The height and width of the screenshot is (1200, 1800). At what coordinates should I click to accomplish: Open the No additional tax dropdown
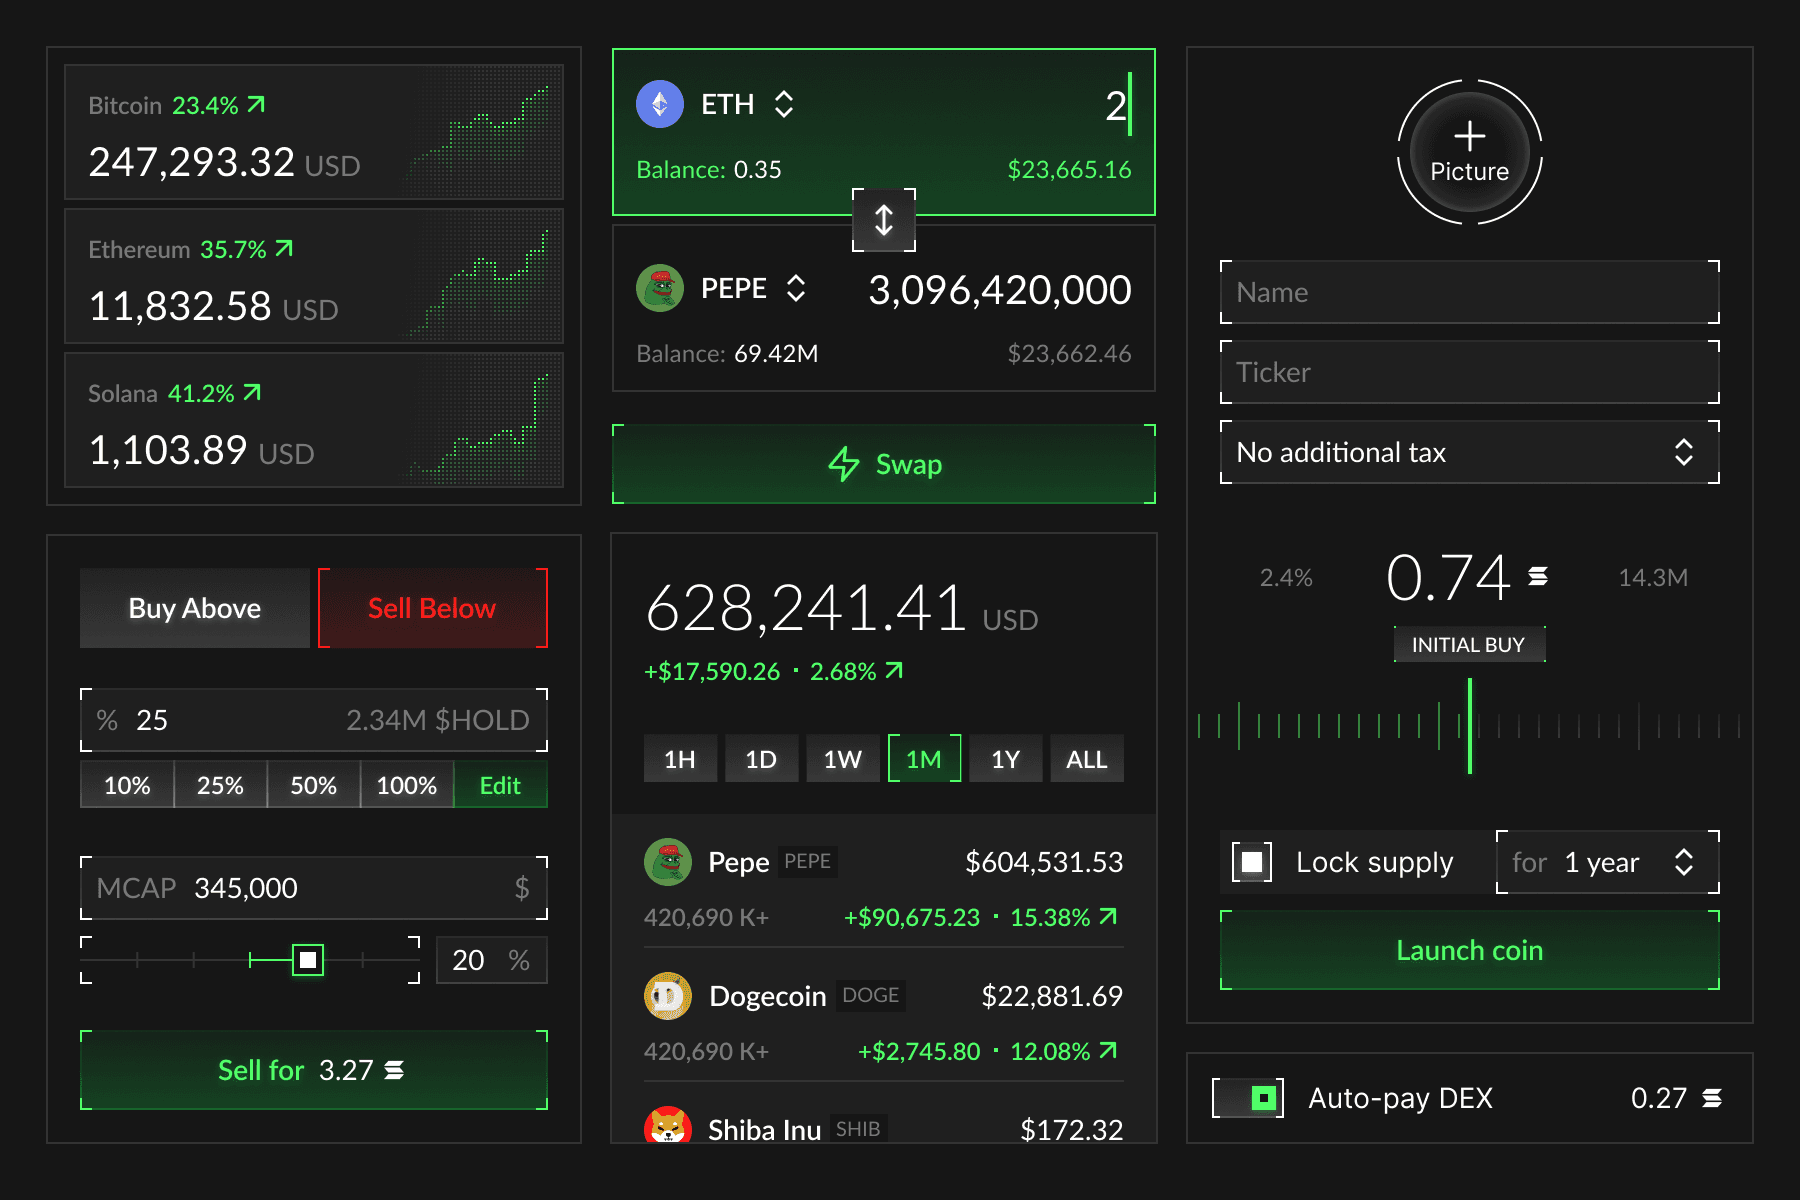tap(1470, 452)
